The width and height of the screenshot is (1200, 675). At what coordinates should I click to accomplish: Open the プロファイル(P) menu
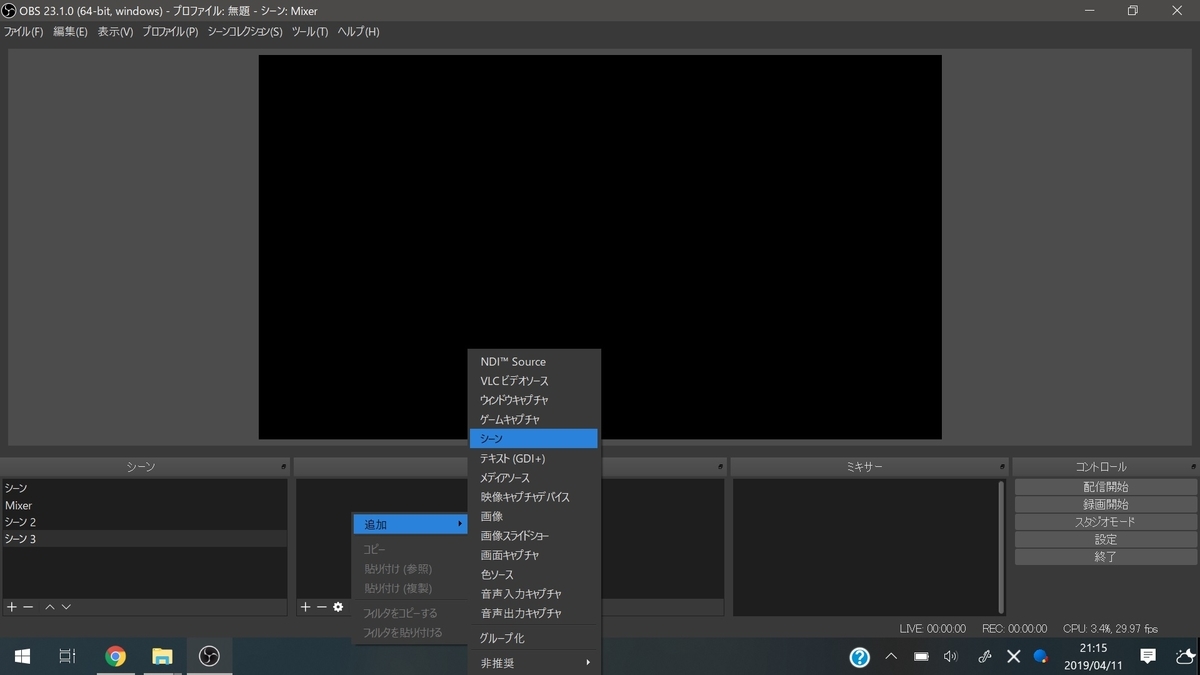170,32
